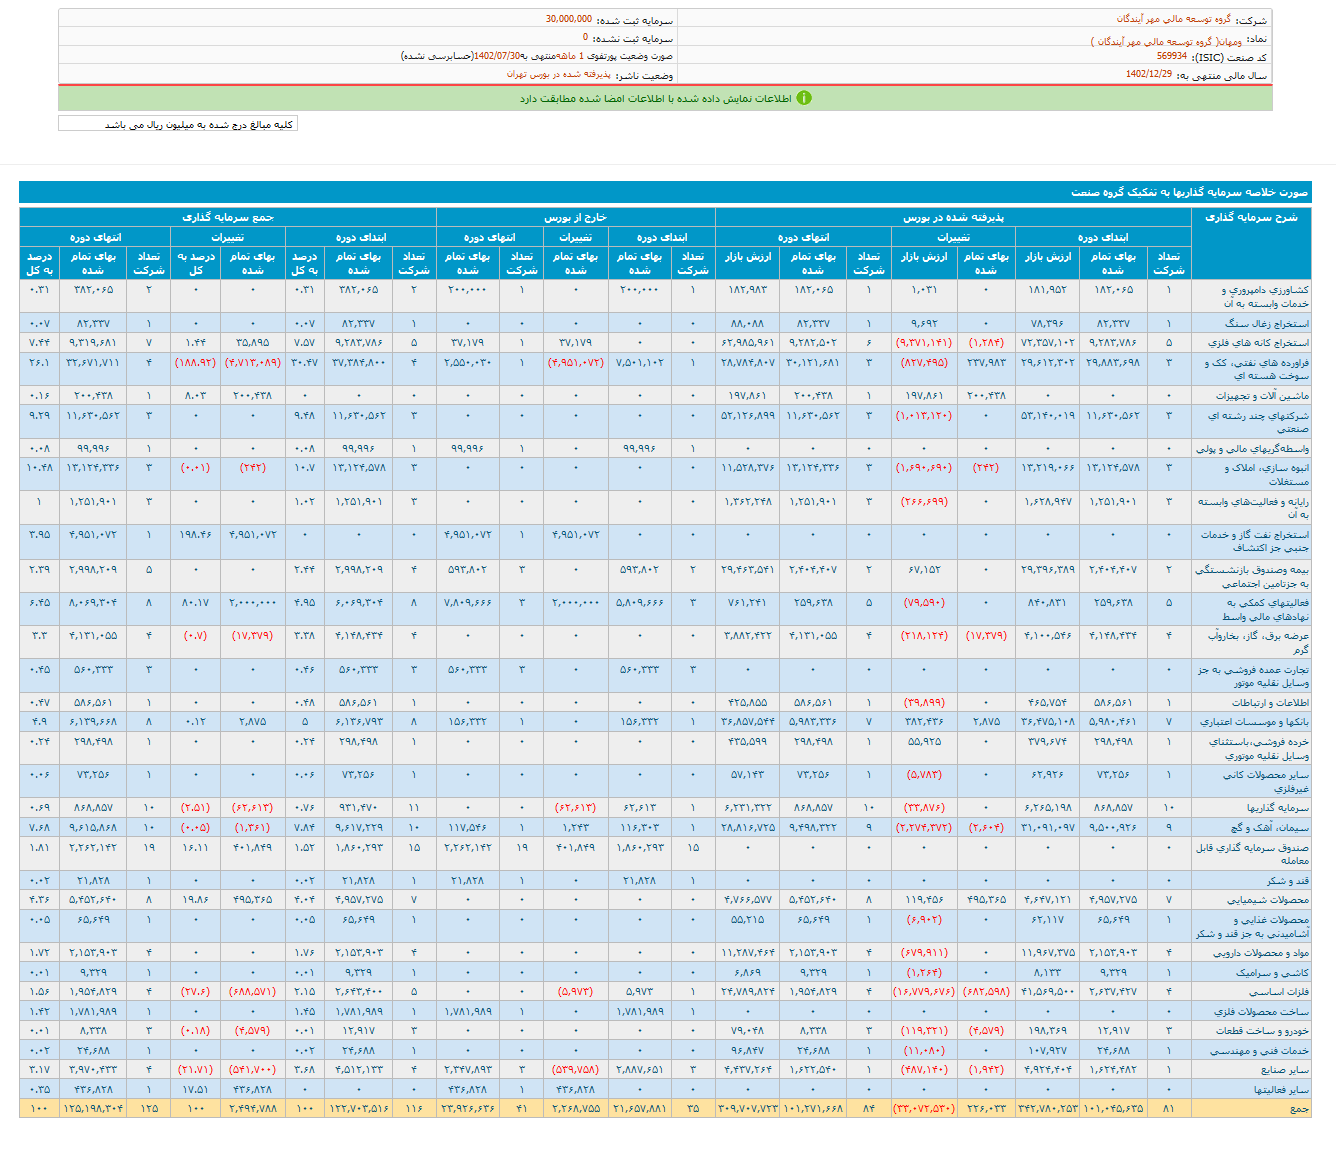The width and height of the screenshot is (1339, 1156).
Task: Click the قند و شکر row label
Action: [x=1287, y=881]
